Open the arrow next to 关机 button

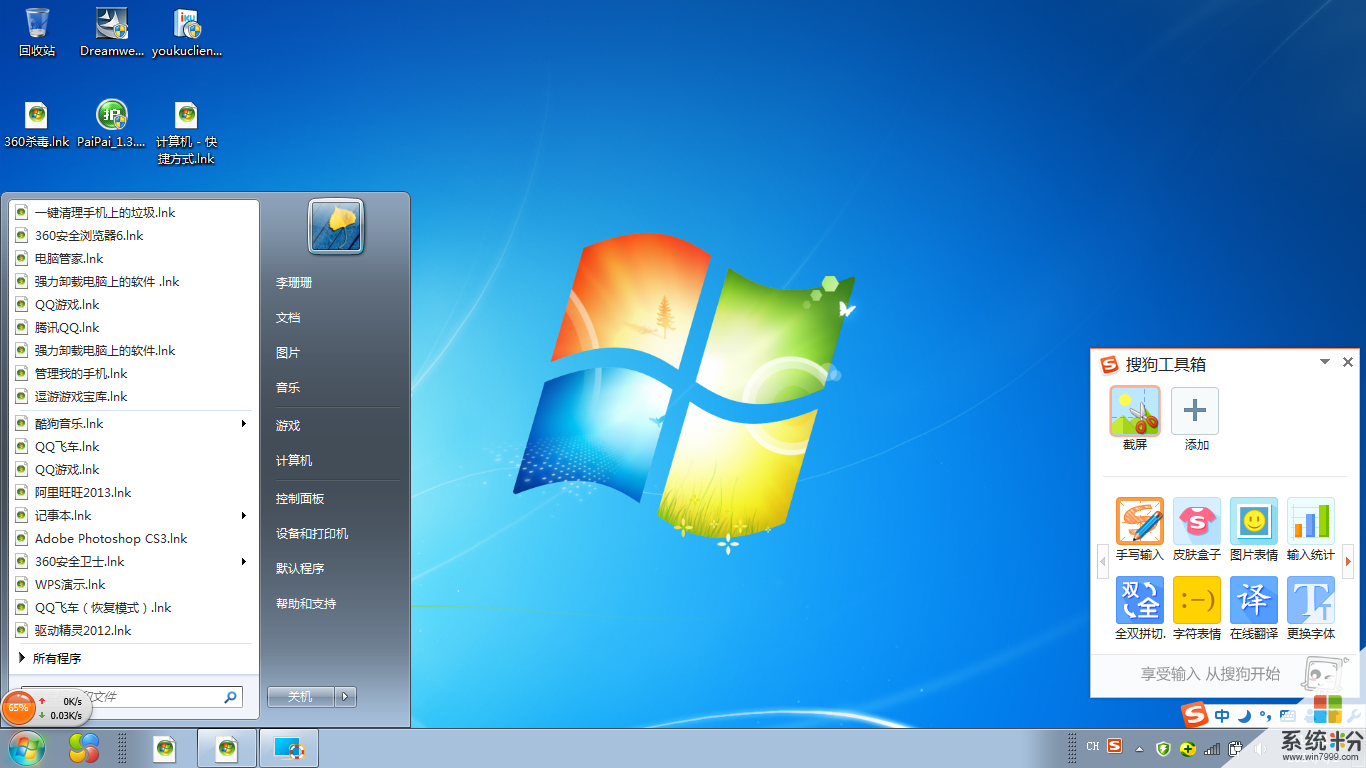345,697
